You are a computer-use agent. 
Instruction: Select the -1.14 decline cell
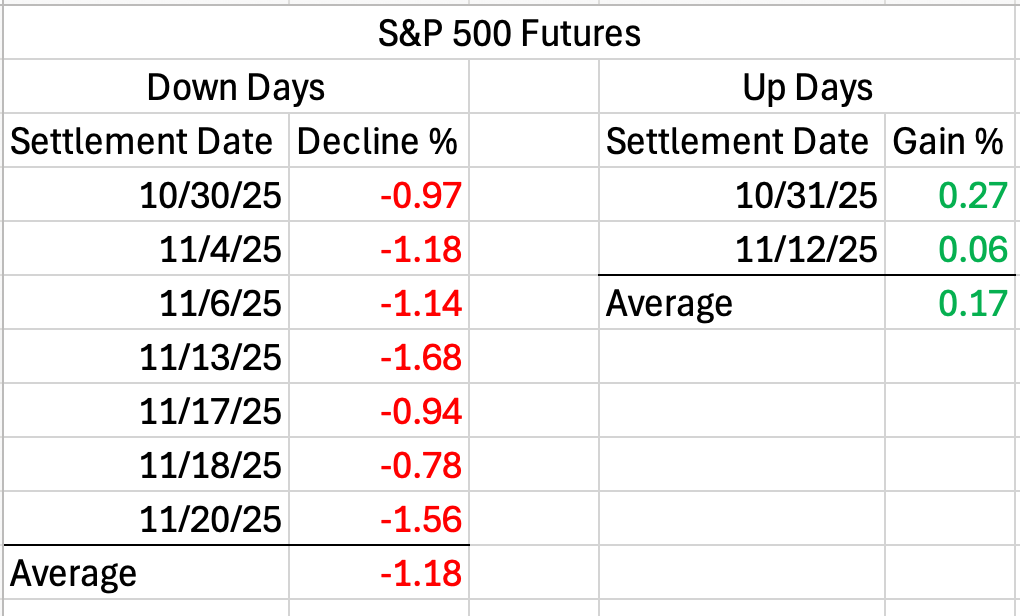421,303
